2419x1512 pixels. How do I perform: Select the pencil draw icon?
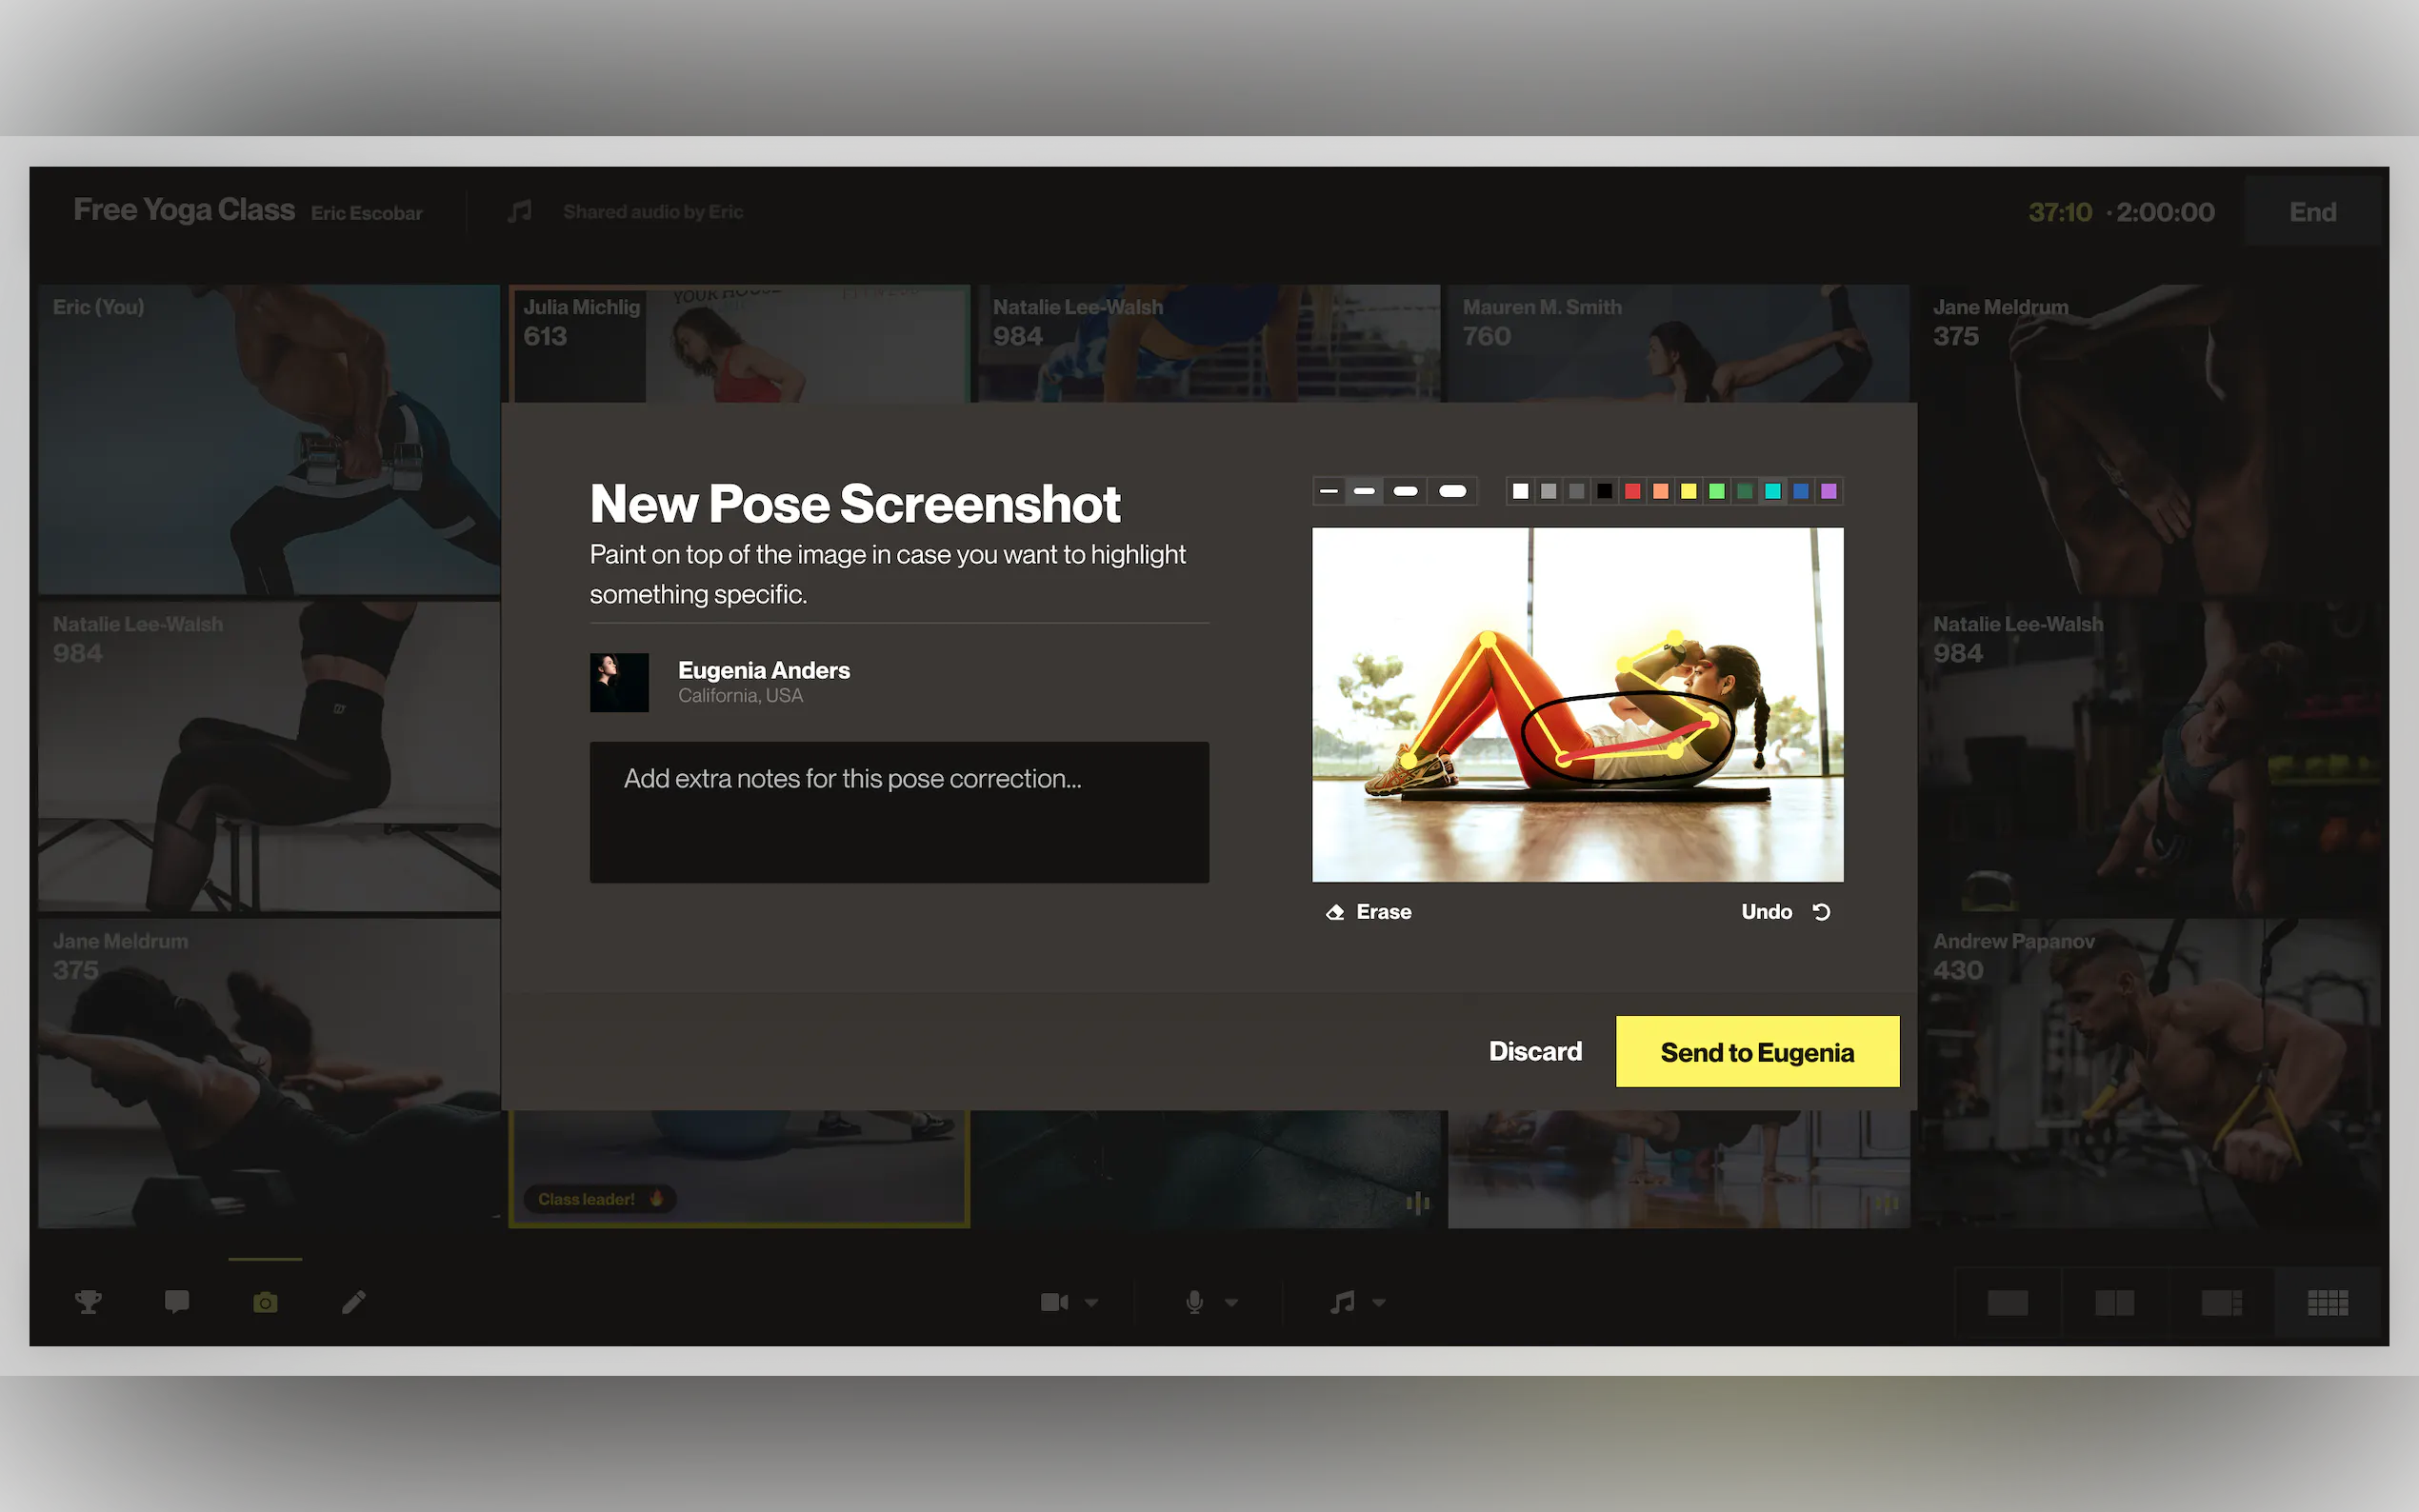point(353,1302)
